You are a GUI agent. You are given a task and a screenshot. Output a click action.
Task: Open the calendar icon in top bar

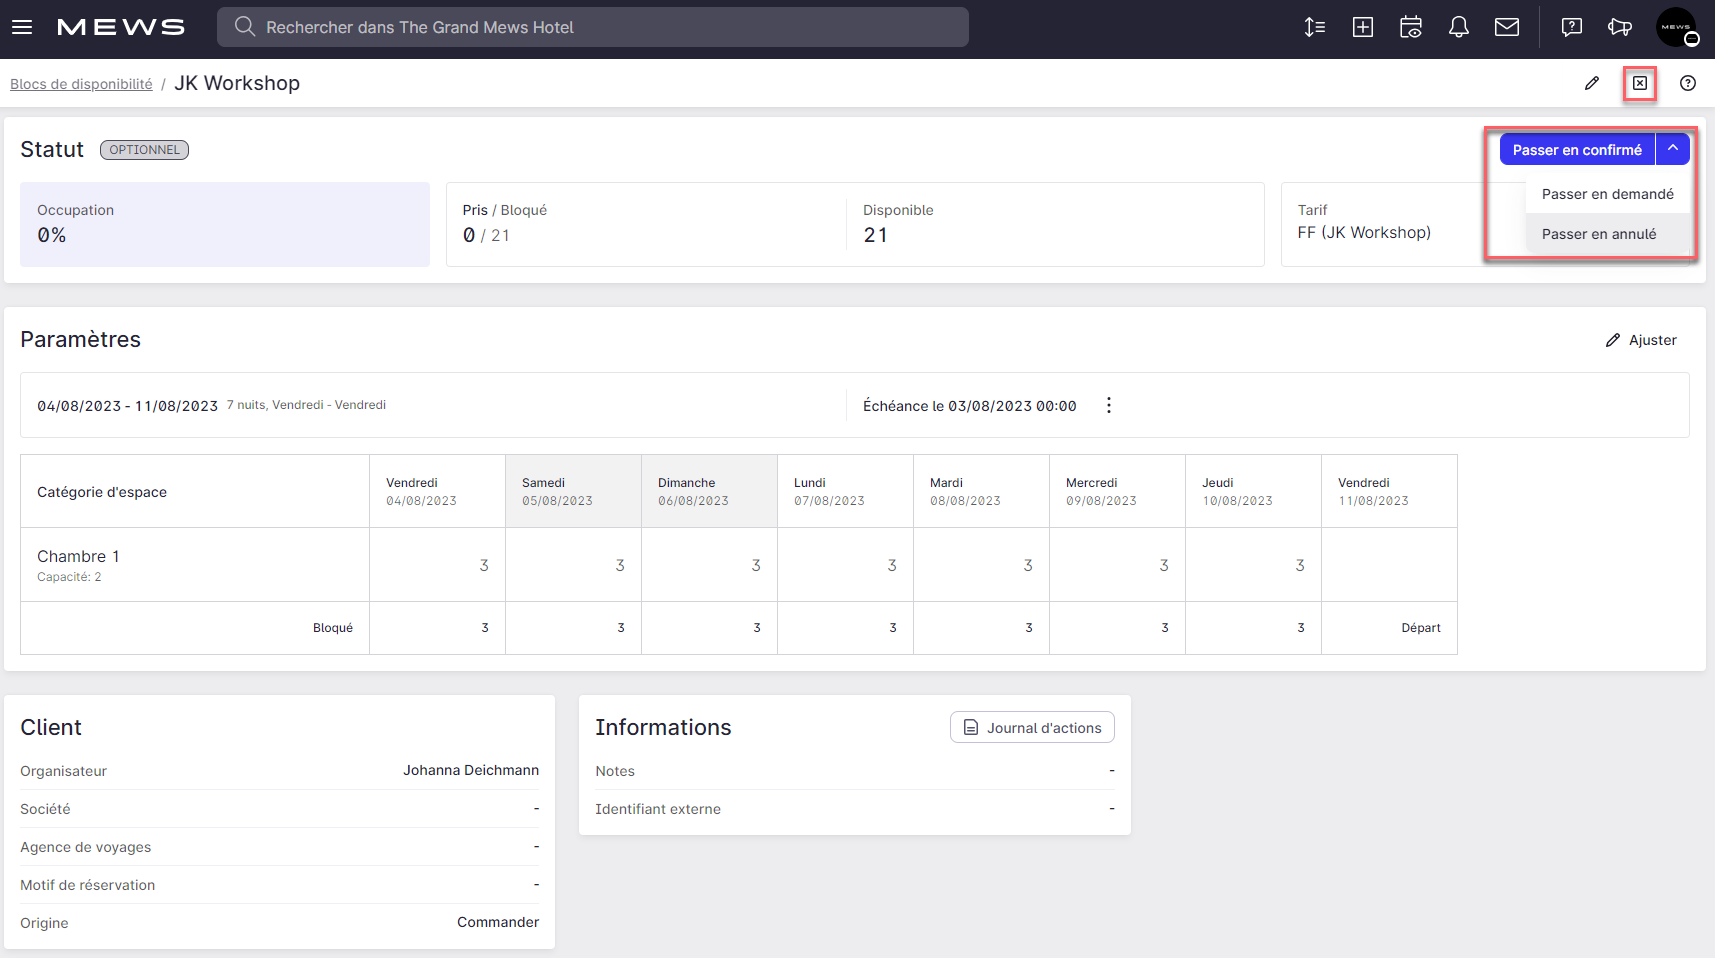click(1411, 27)
